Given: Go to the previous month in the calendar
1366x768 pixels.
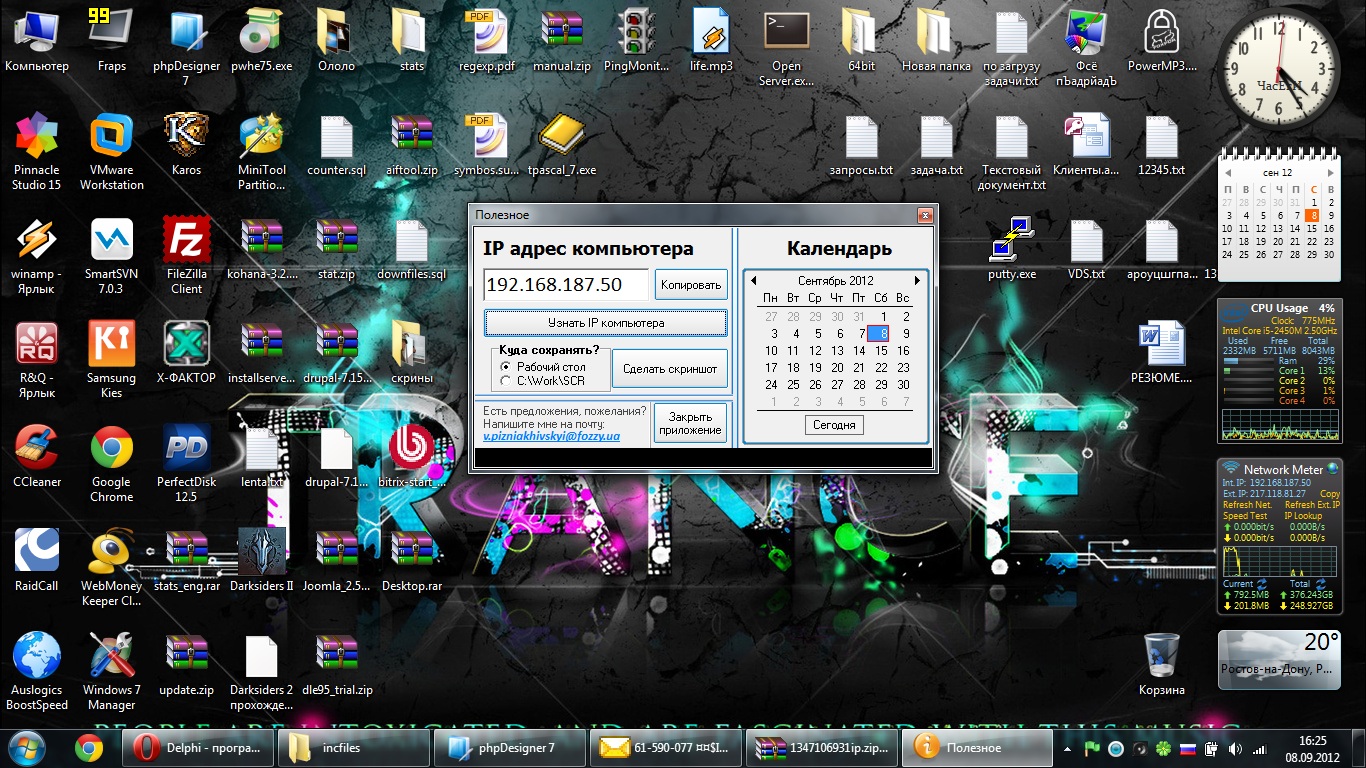Looking at the screenshot, I should click(753, 281).
